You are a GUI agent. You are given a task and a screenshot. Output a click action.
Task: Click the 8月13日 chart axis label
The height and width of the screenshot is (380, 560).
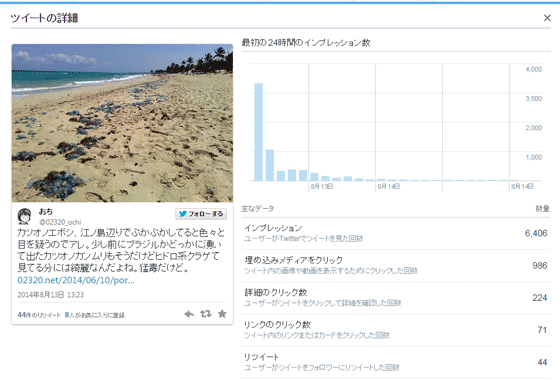click(x=322, y=186)
